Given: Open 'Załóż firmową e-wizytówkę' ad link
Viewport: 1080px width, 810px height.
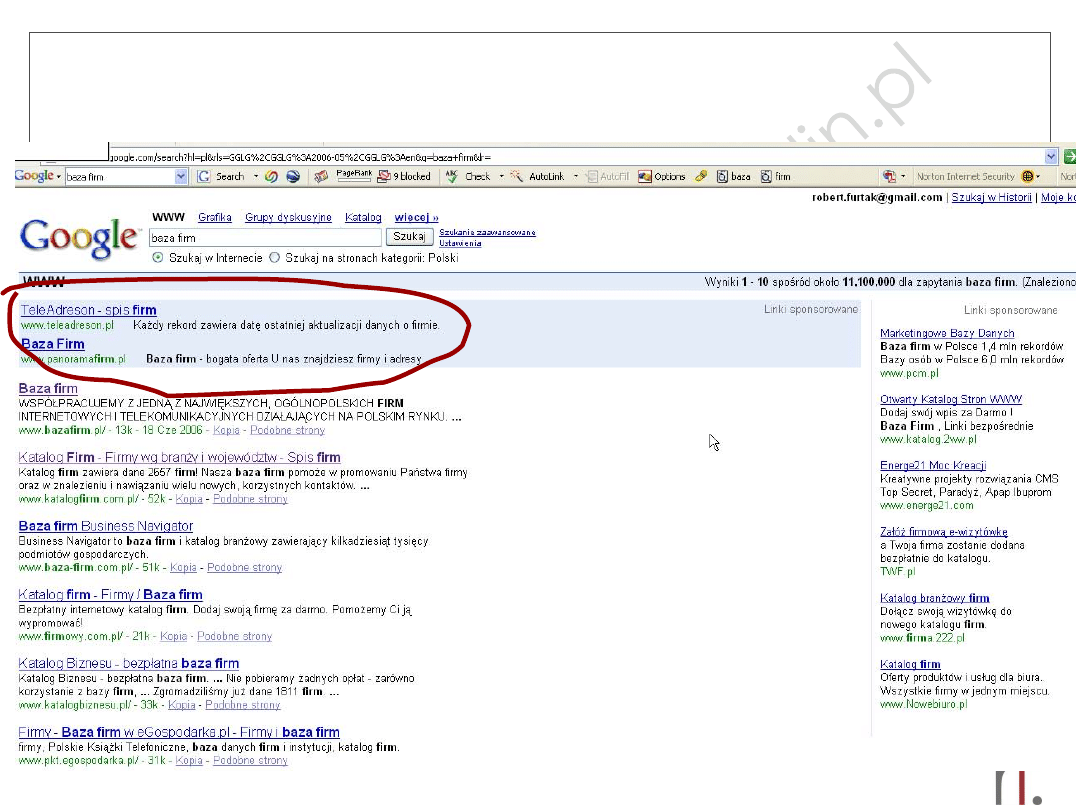Looking at the screenshot, I should [944, 532].
